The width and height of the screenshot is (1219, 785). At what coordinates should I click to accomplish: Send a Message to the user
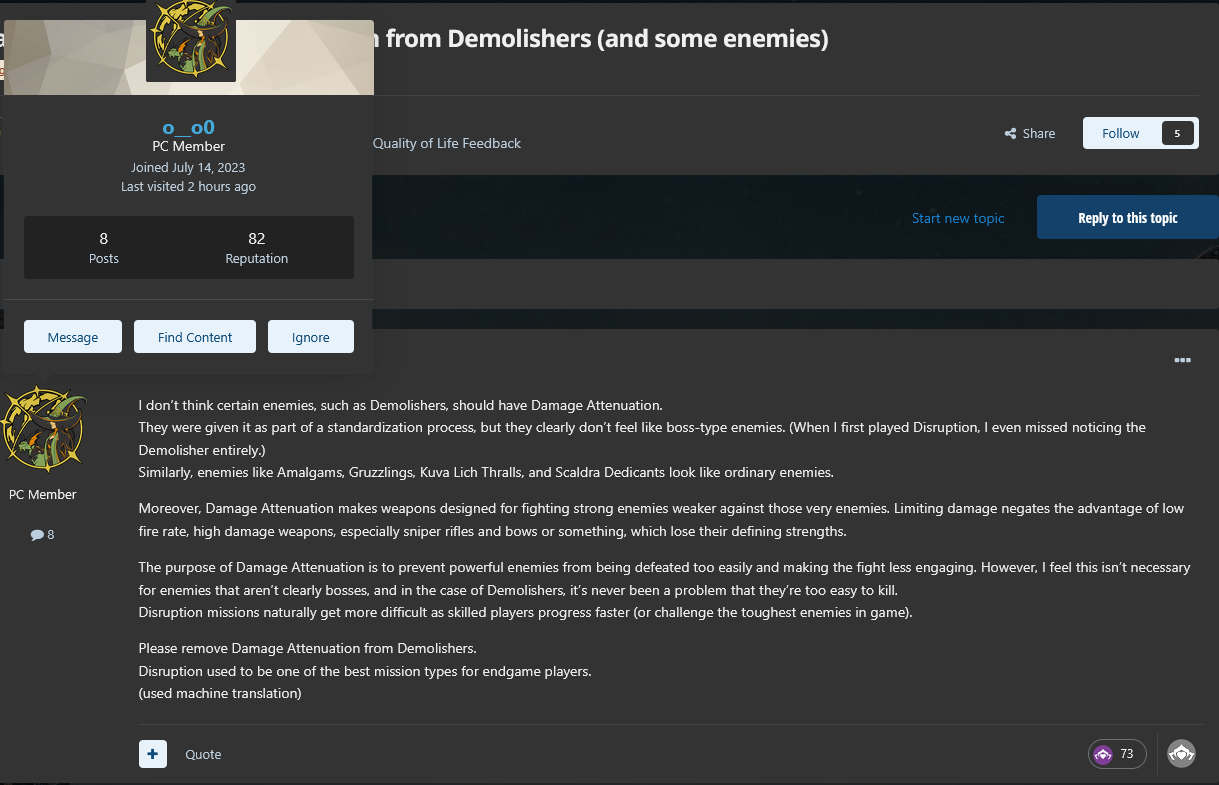pos(73,337)
